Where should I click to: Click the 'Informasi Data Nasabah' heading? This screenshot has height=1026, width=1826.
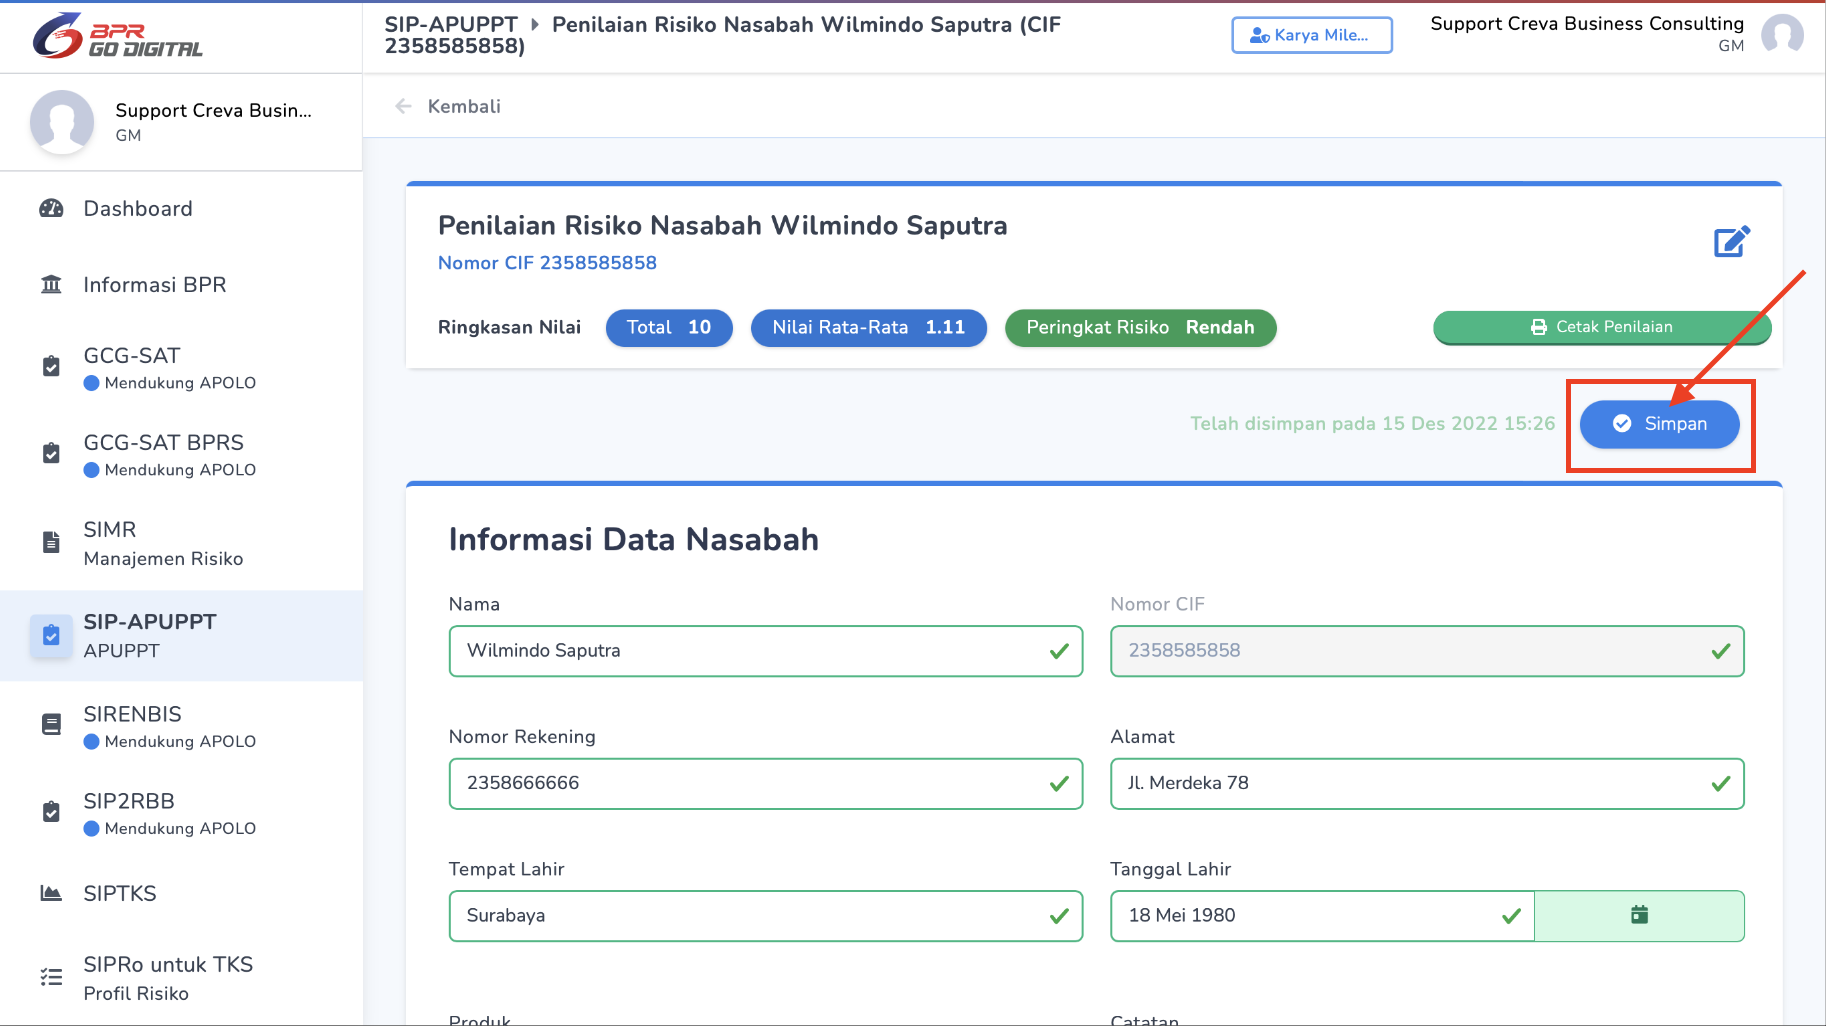pos(634,540)
